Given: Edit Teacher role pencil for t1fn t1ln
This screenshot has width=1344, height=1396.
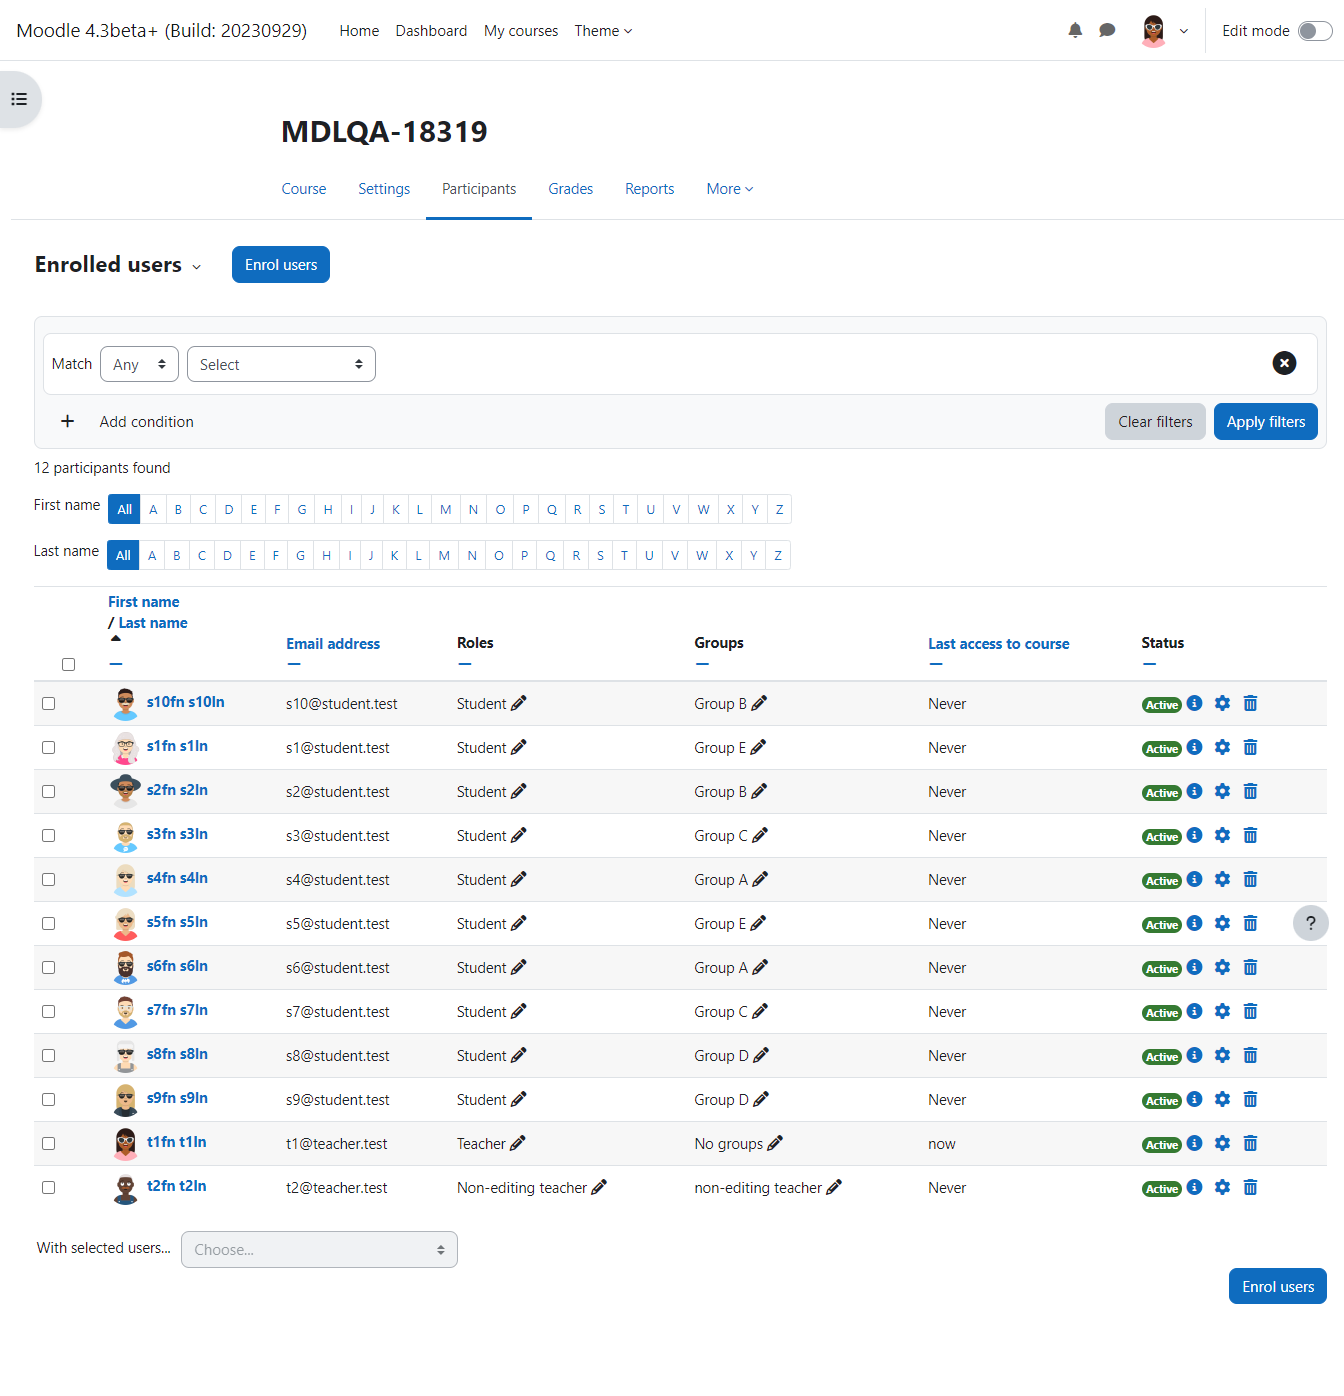Looking at the screenshot, I should 518,1143.
